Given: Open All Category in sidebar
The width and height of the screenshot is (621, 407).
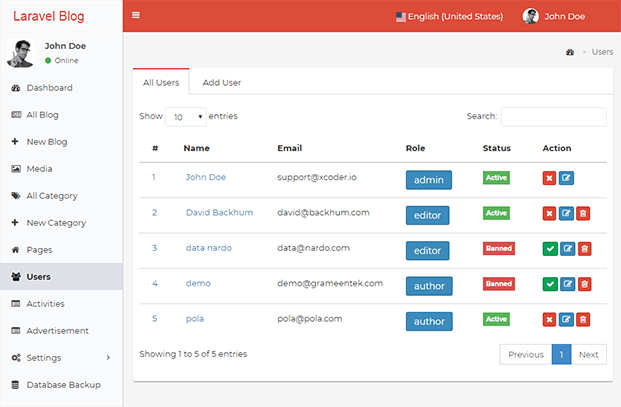Looking at the screenshot, I should click(x=61, y=196).
